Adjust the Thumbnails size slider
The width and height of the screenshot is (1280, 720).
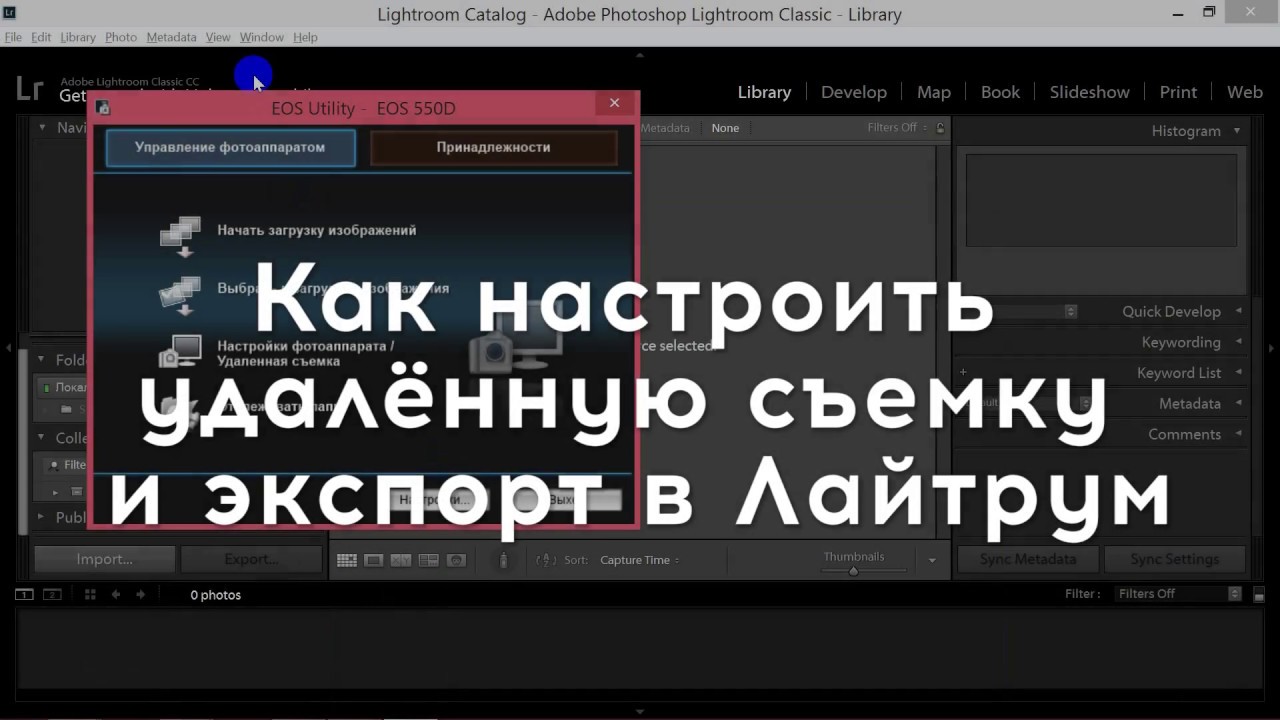[853, 571]
